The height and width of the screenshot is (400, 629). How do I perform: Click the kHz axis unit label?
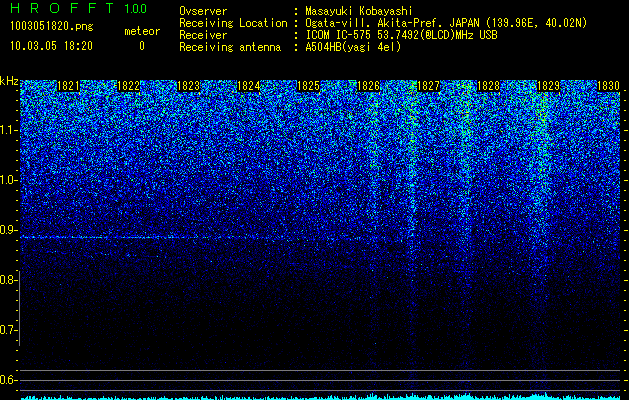(9, 81)
